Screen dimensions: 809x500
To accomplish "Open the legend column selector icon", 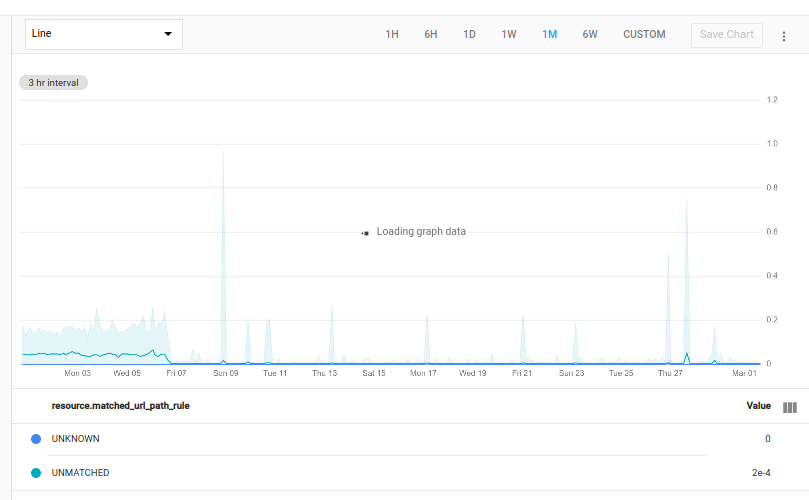I will coord(789,407).
